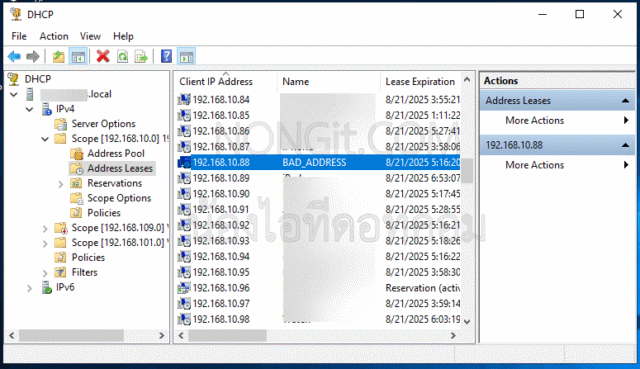Viewport: 640px width, 369px height.
Task: Click the Scope 192.168.109.0 folder icon
Action: 60,228
